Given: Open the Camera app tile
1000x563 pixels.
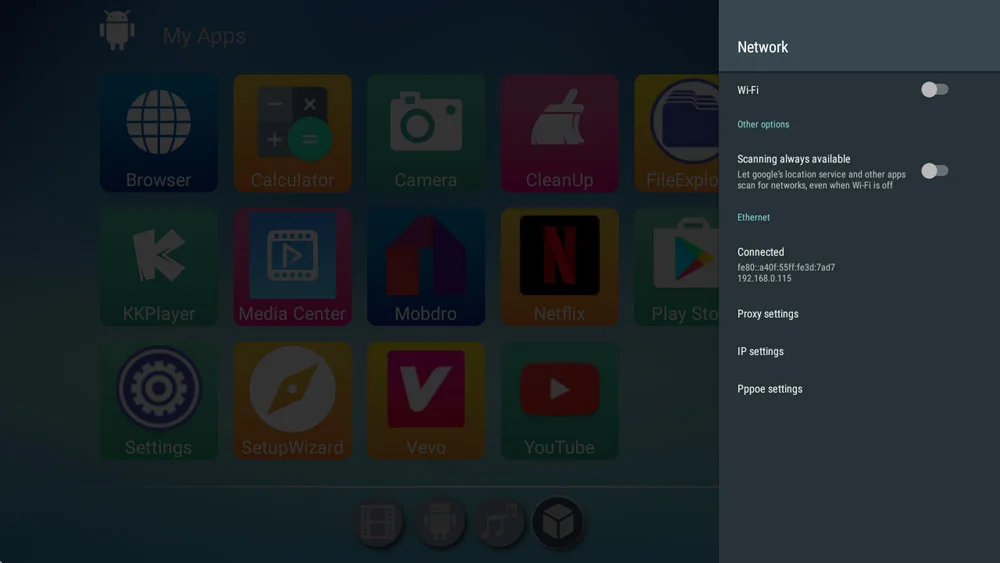Looking at the screenshot, I should (x=426, y=133).
